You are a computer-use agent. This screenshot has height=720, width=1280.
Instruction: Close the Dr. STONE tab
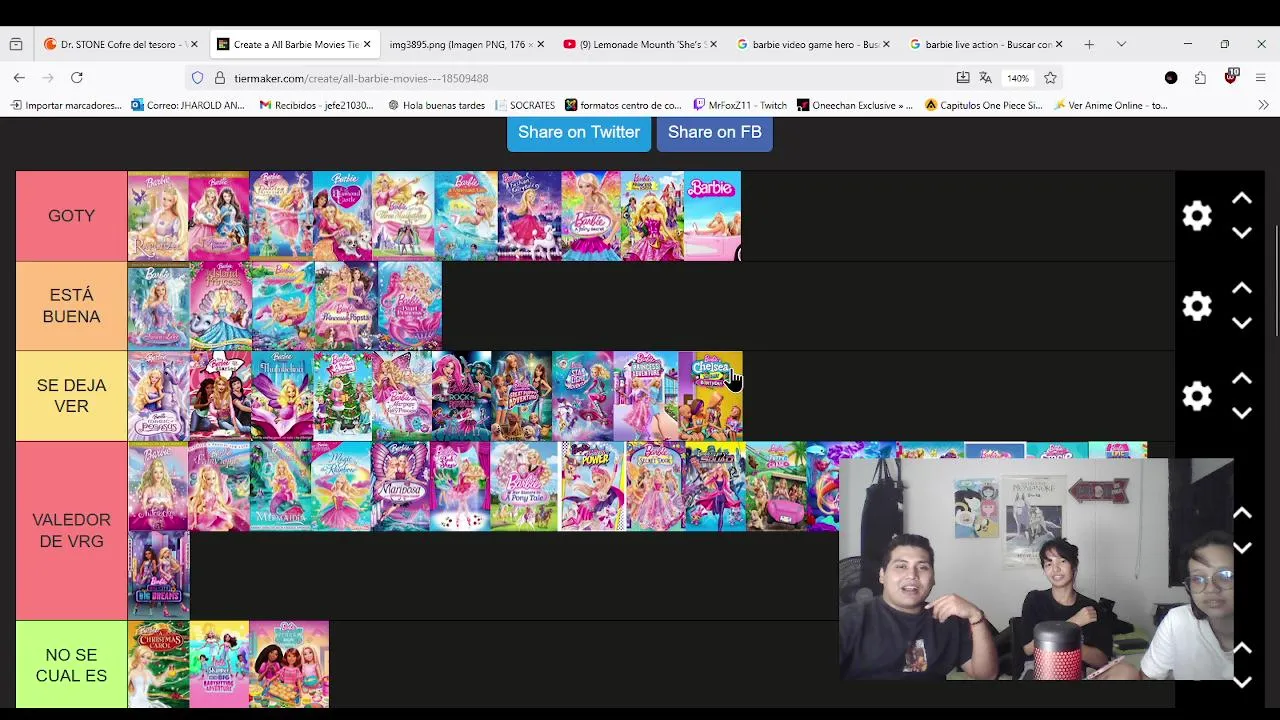coord(194,44)
